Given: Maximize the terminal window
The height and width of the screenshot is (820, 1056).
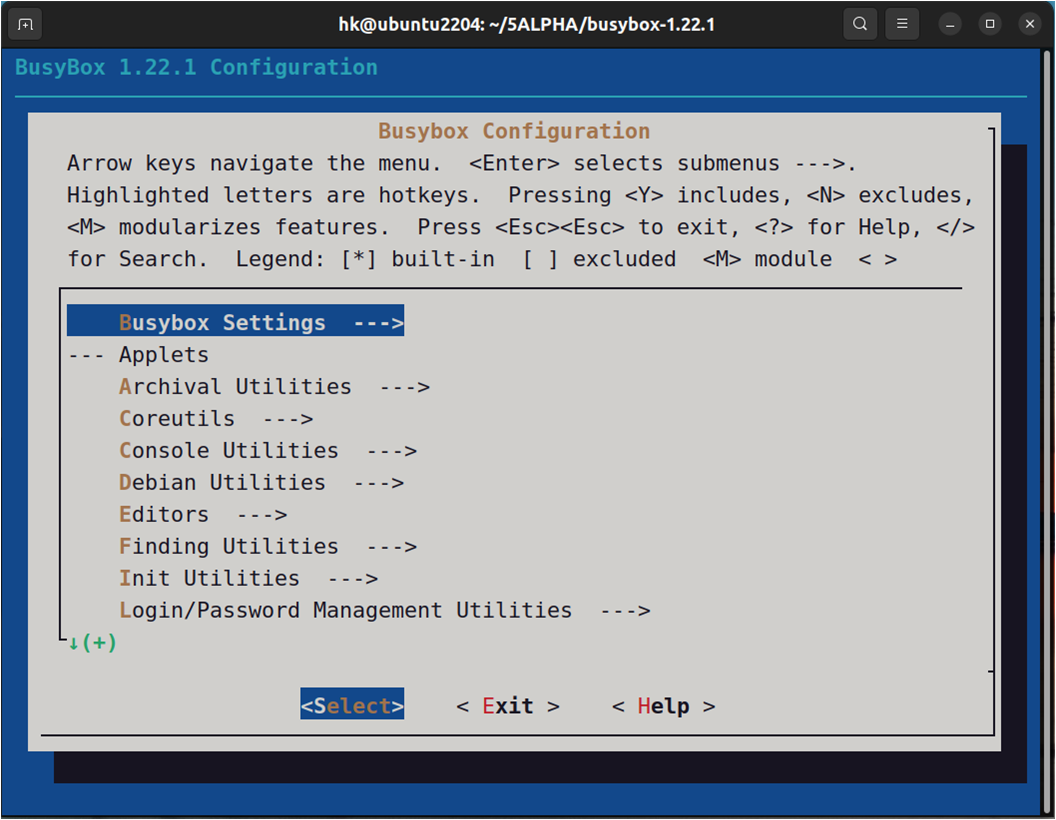Looking at the screenshot, I should [x=990, y=24].
